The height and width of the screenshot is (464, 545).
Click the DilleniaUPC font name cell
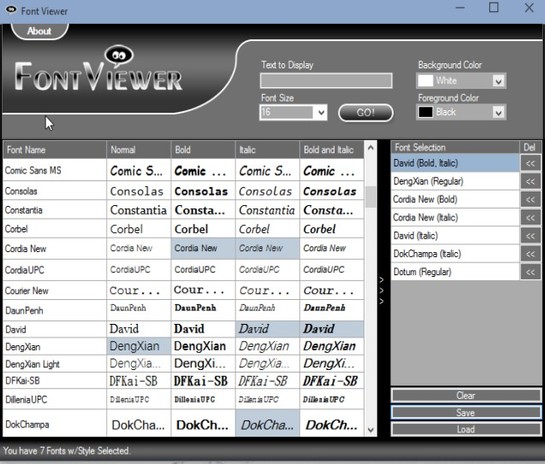(55, 399)
